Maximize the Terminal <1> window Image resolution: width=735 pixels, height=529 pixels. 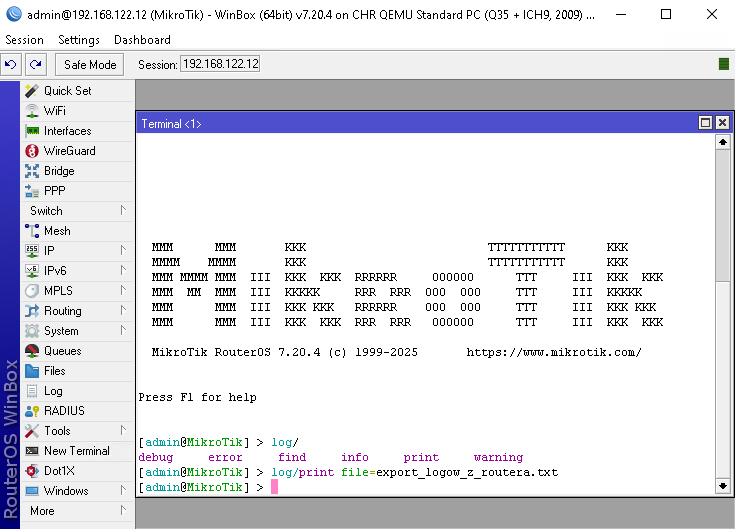coord(705,123)
